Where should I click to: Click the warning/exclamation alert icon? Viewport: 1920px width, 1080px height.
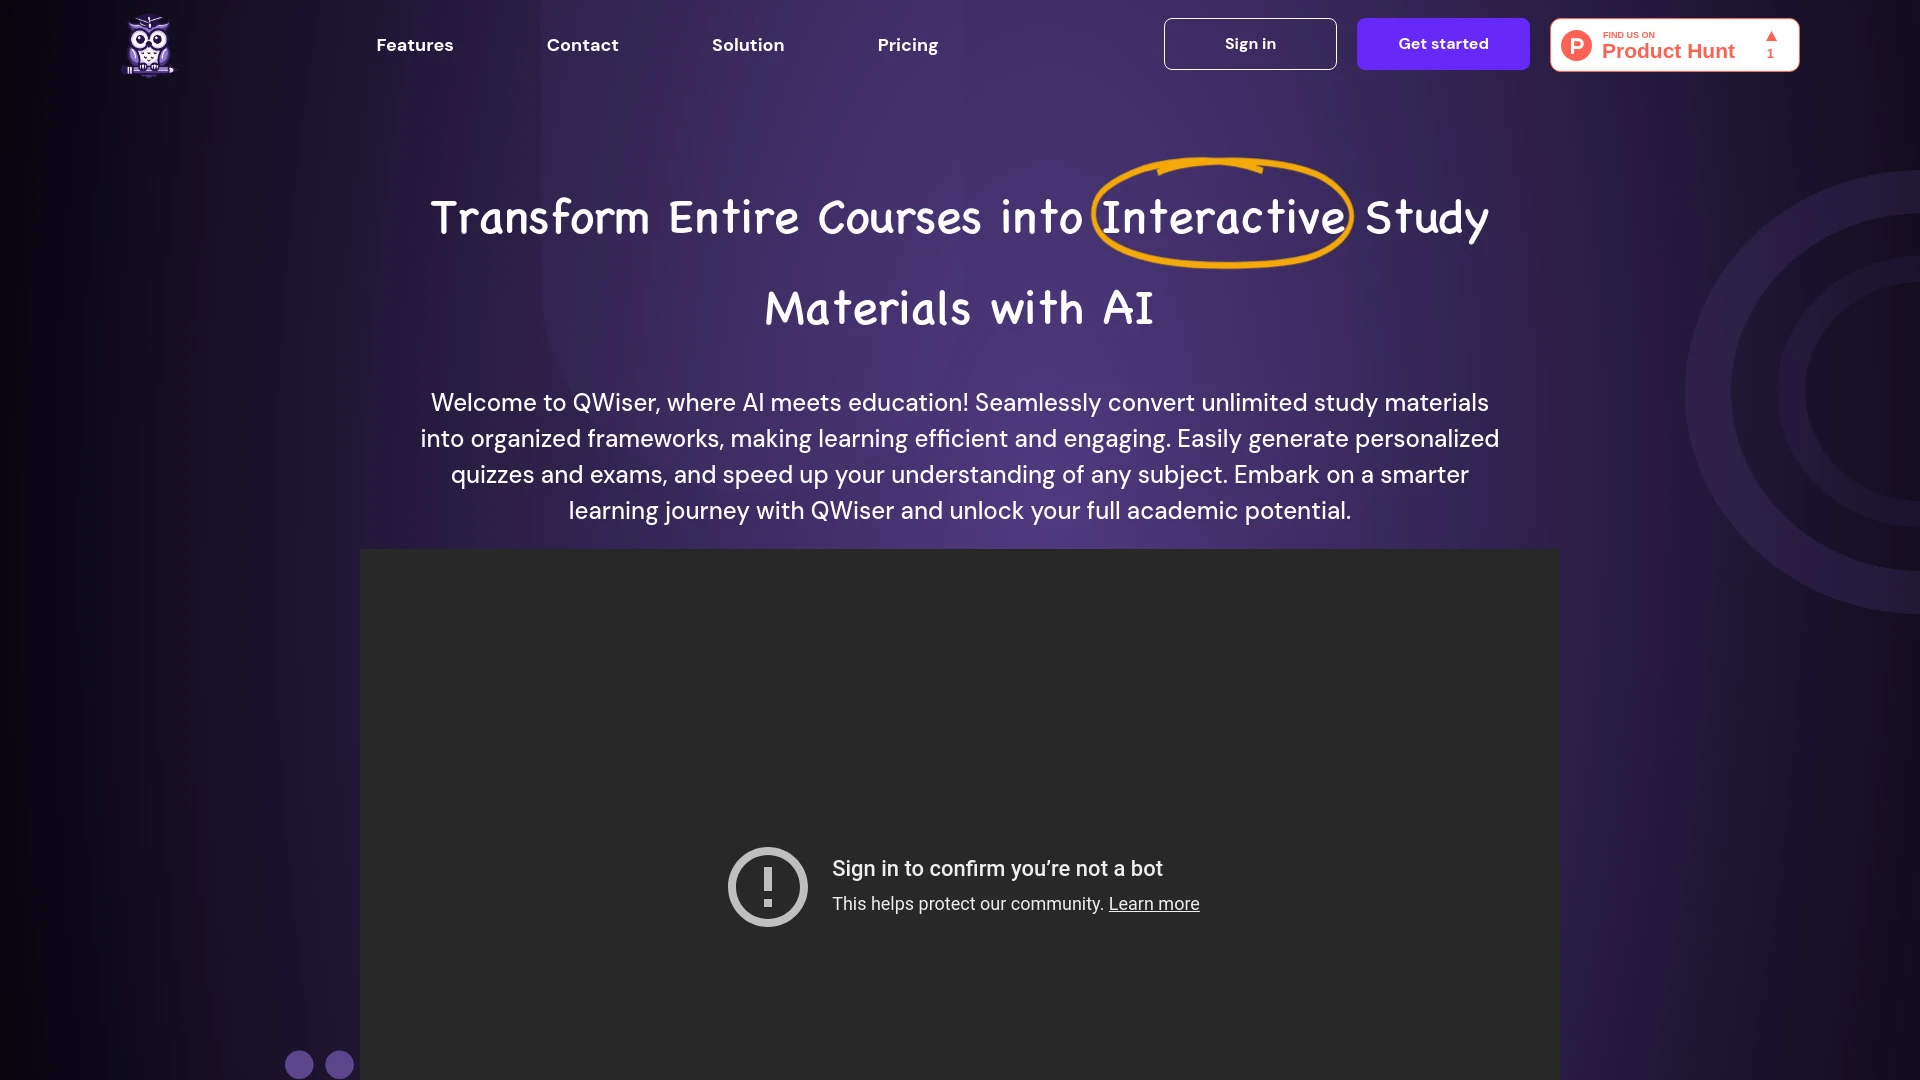(x=766, y=887)
